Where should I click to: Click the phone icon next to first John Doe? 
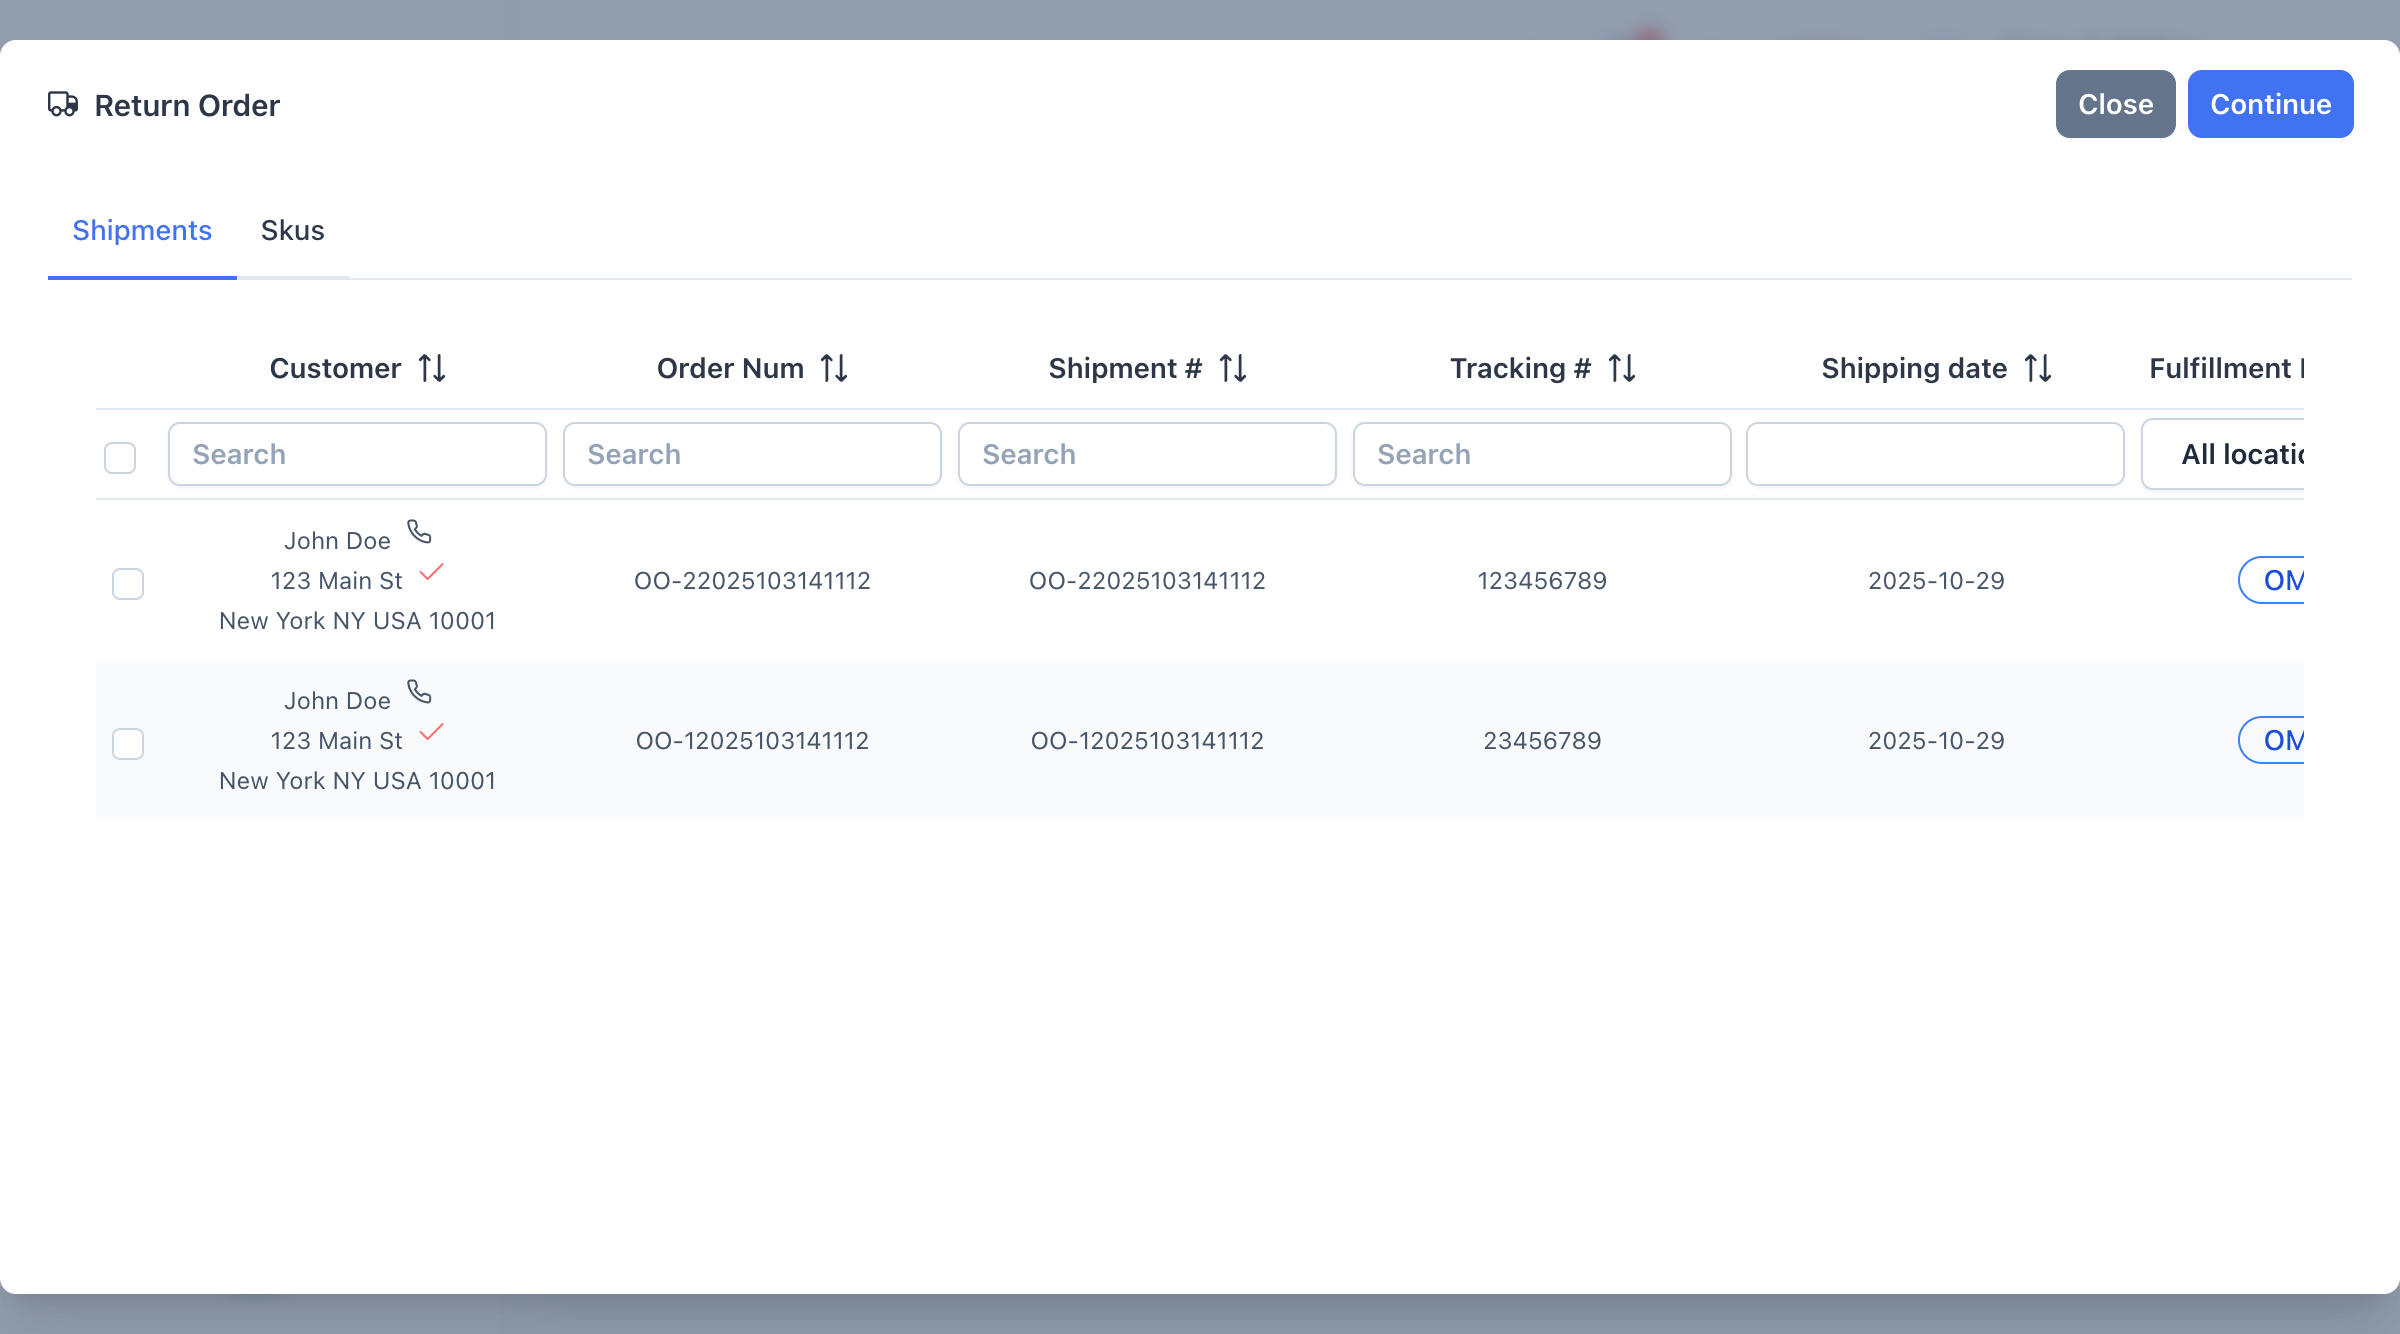click(419, 532)
